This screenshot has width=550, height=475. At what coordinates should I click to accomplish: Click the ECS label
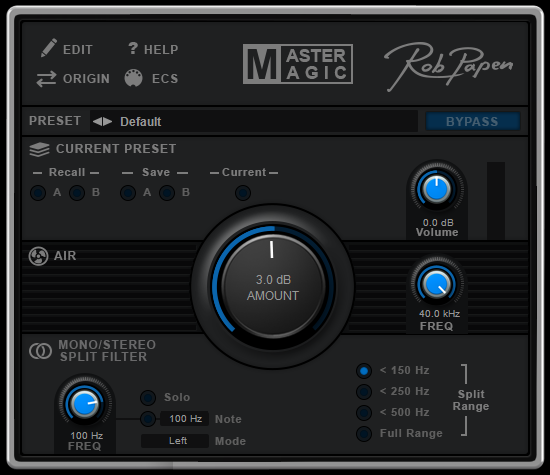coord(165,79)
